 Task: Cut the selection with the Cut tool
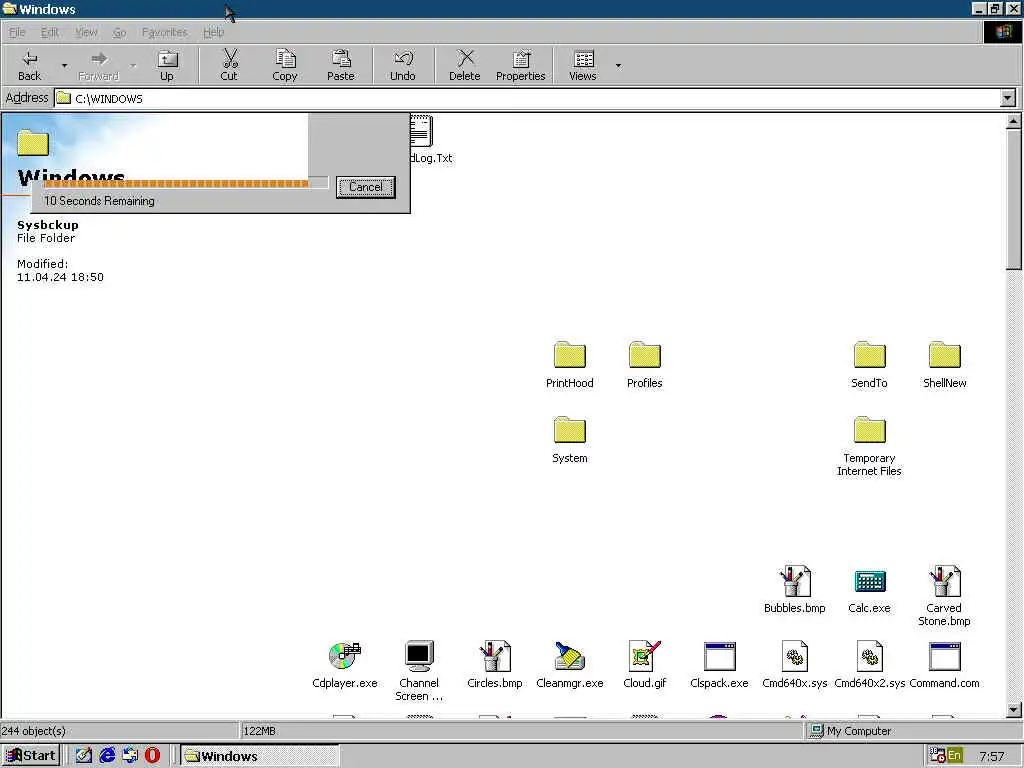[229, 65]
